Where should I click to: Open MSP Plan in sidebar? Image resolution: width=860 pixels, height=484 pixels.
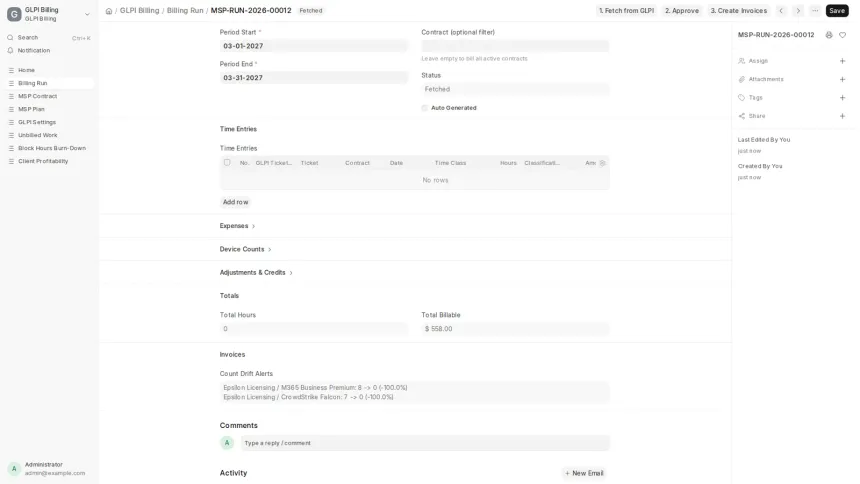(x=49, y=109)
